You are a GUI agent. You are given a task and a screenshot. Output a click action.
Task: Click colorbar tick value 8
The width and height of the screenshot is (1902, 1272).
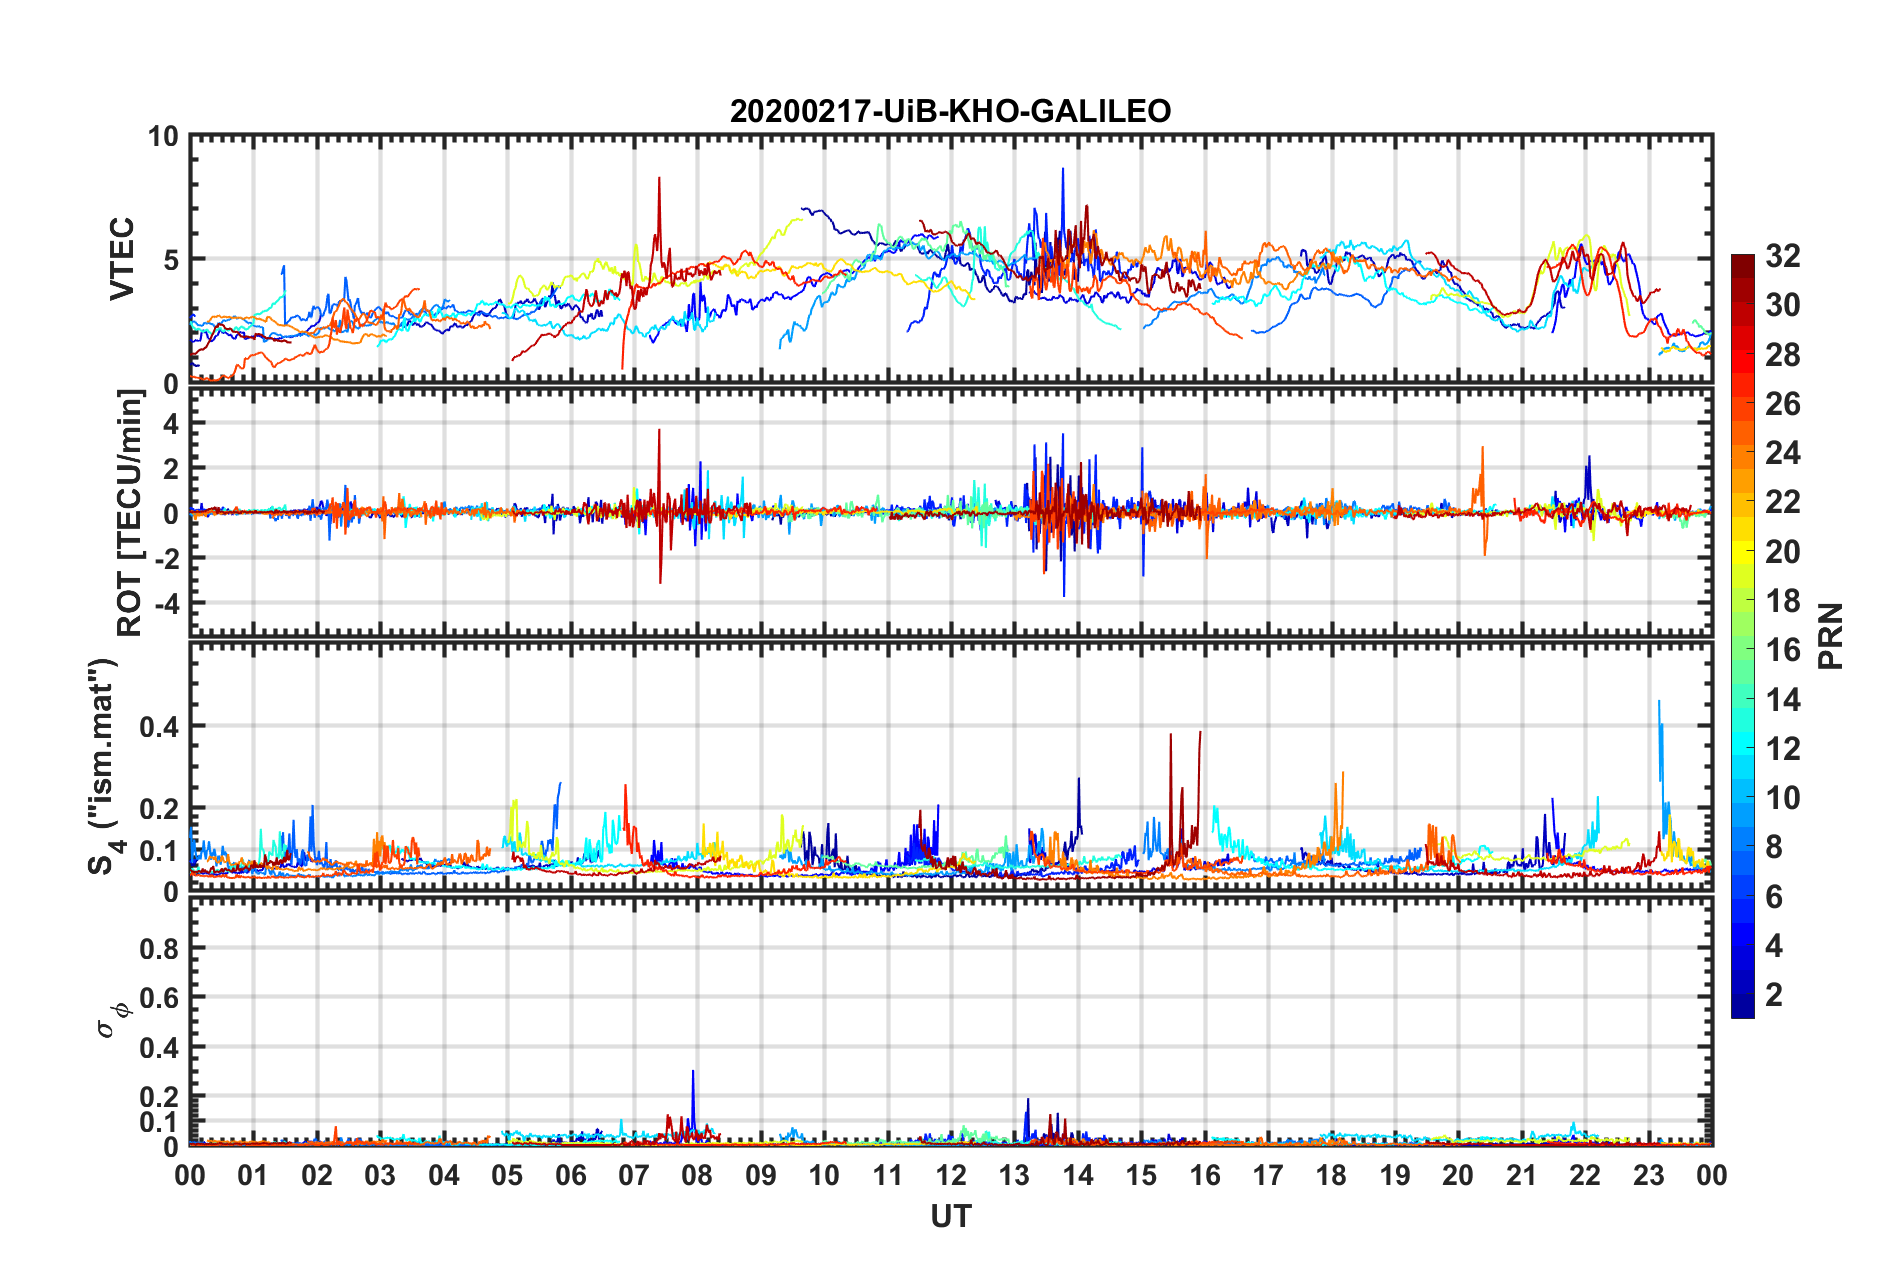pyautogui.click(x=1774, y=847)
